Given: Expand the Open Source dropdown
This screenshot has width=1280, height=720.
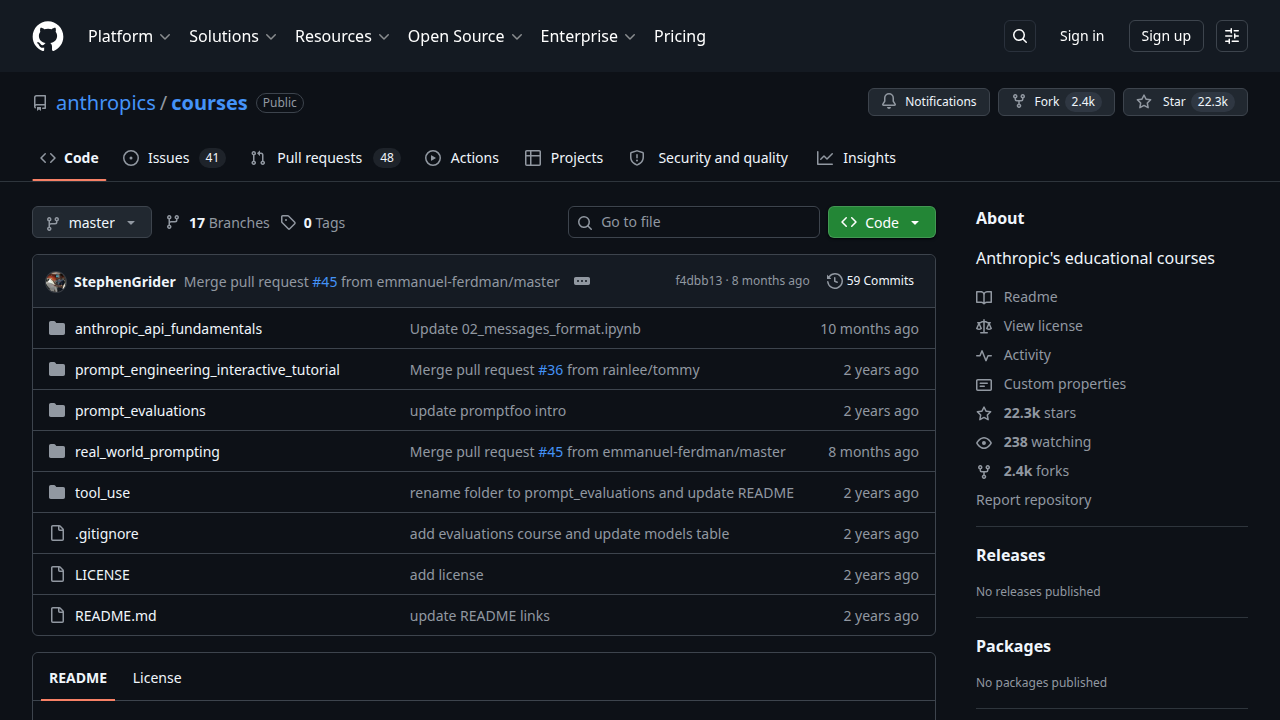Looking at the screenshot, I should pyautogui.click(x=465, y=36).
